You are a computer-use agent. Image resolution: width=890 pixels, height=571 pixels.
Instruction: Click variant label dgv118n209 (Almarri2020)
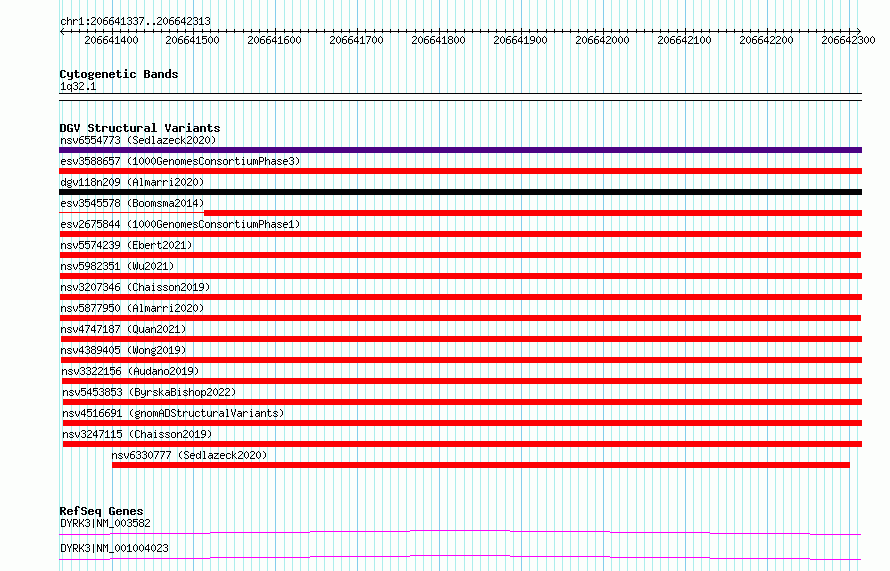[x=132, y=182]
